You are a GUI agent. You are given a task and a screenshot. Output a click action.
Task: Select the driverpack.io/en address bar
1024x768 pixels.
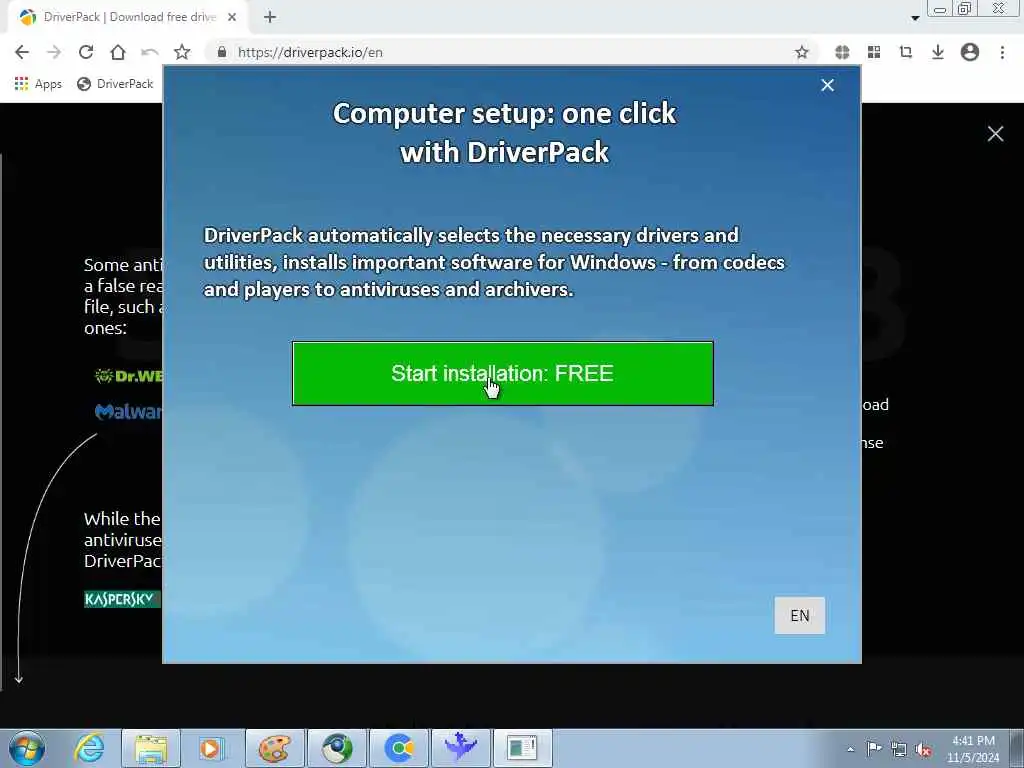(x=509, y=52)
